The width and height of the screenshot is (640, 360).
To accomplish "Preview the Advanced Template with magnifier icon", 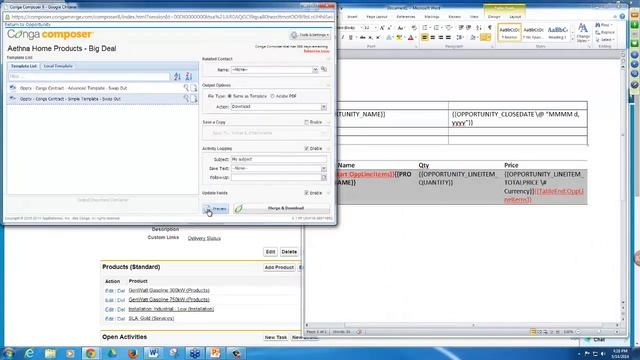I will click(x=186, y=88).
